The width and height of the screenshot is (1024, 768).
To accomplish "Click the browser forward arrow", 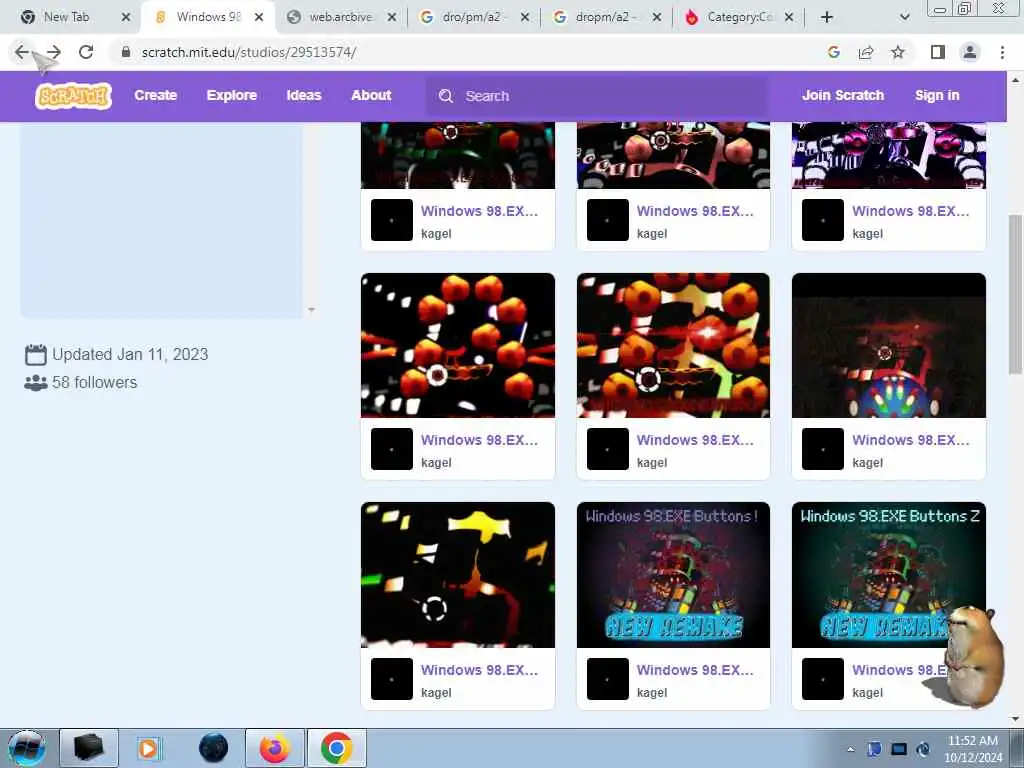I will [54, 52].
